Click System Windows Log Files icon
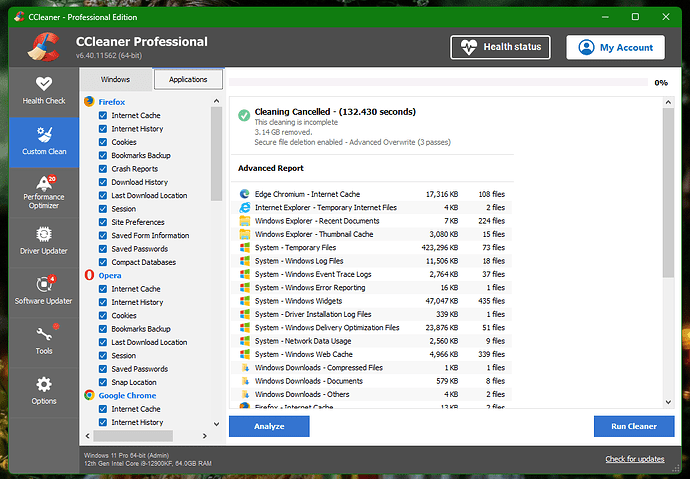Viewport: 690px width, 479px height. tap(245, 261)
